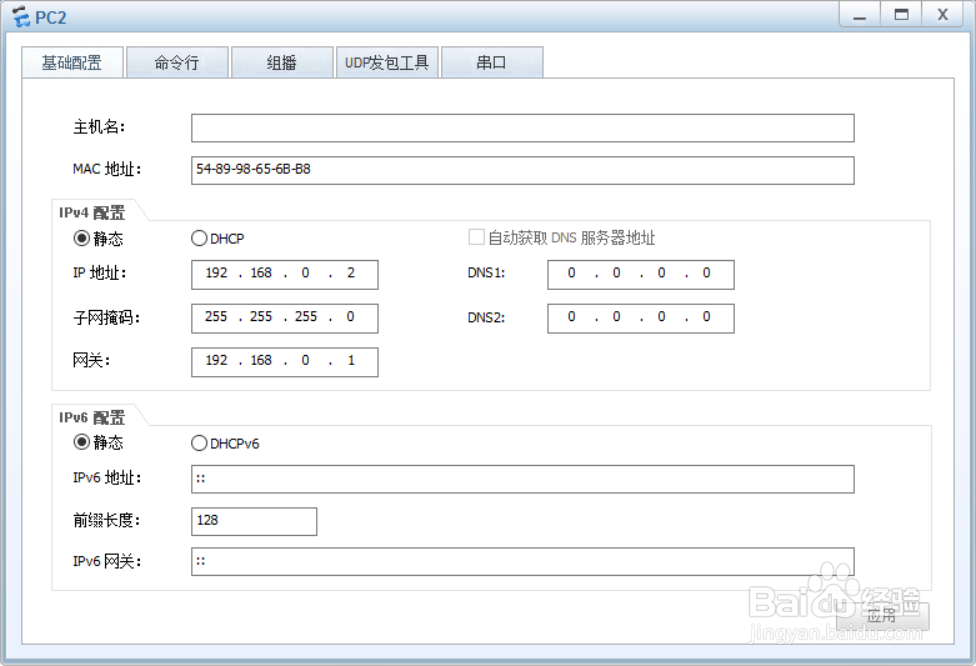Click the 子网掩码 field 255.255.255.0
Viewport: 976px width, 666px height.
284,318
